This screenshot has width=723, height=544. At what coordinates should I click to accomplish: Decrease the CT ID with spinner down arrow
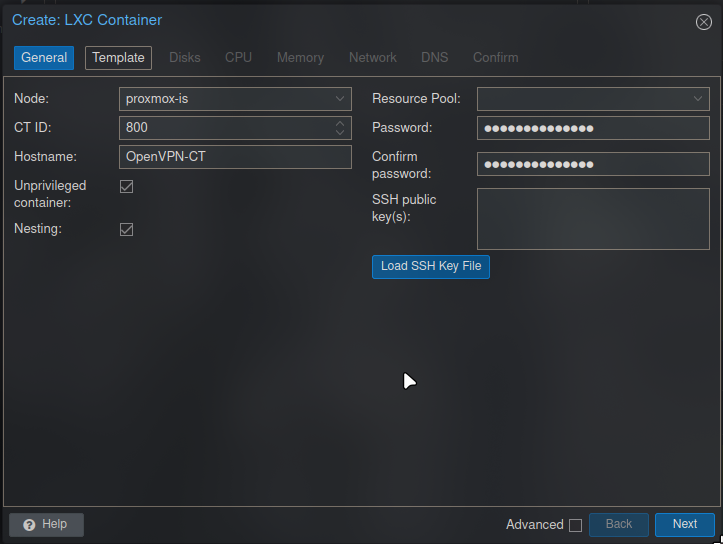(340, 133)
